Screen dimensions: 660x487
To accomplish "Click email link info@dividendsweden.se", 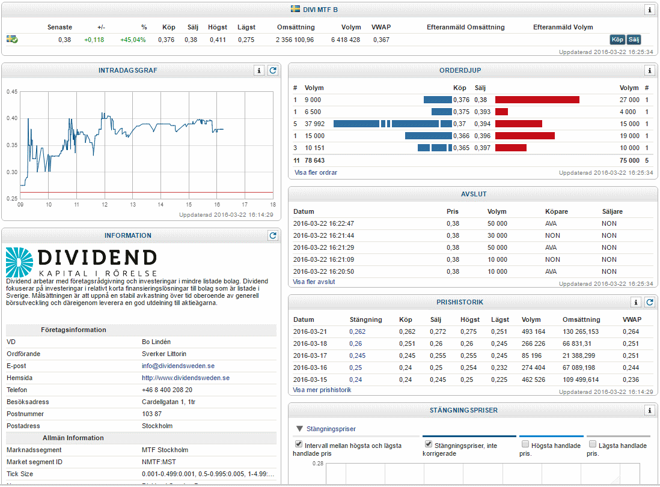I will point(178,366).
